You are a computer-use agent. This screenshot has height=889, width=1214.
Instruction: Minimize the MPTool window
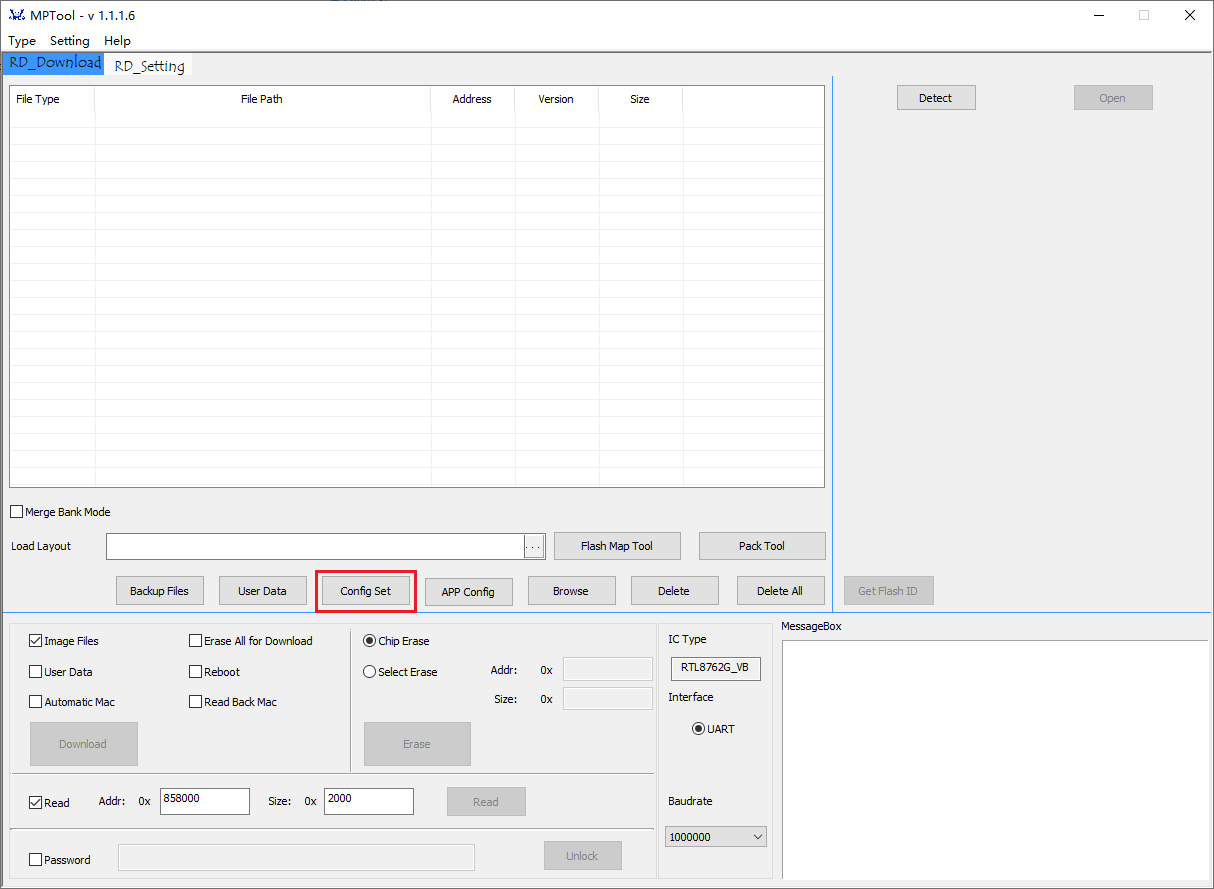coord(1098,15)
